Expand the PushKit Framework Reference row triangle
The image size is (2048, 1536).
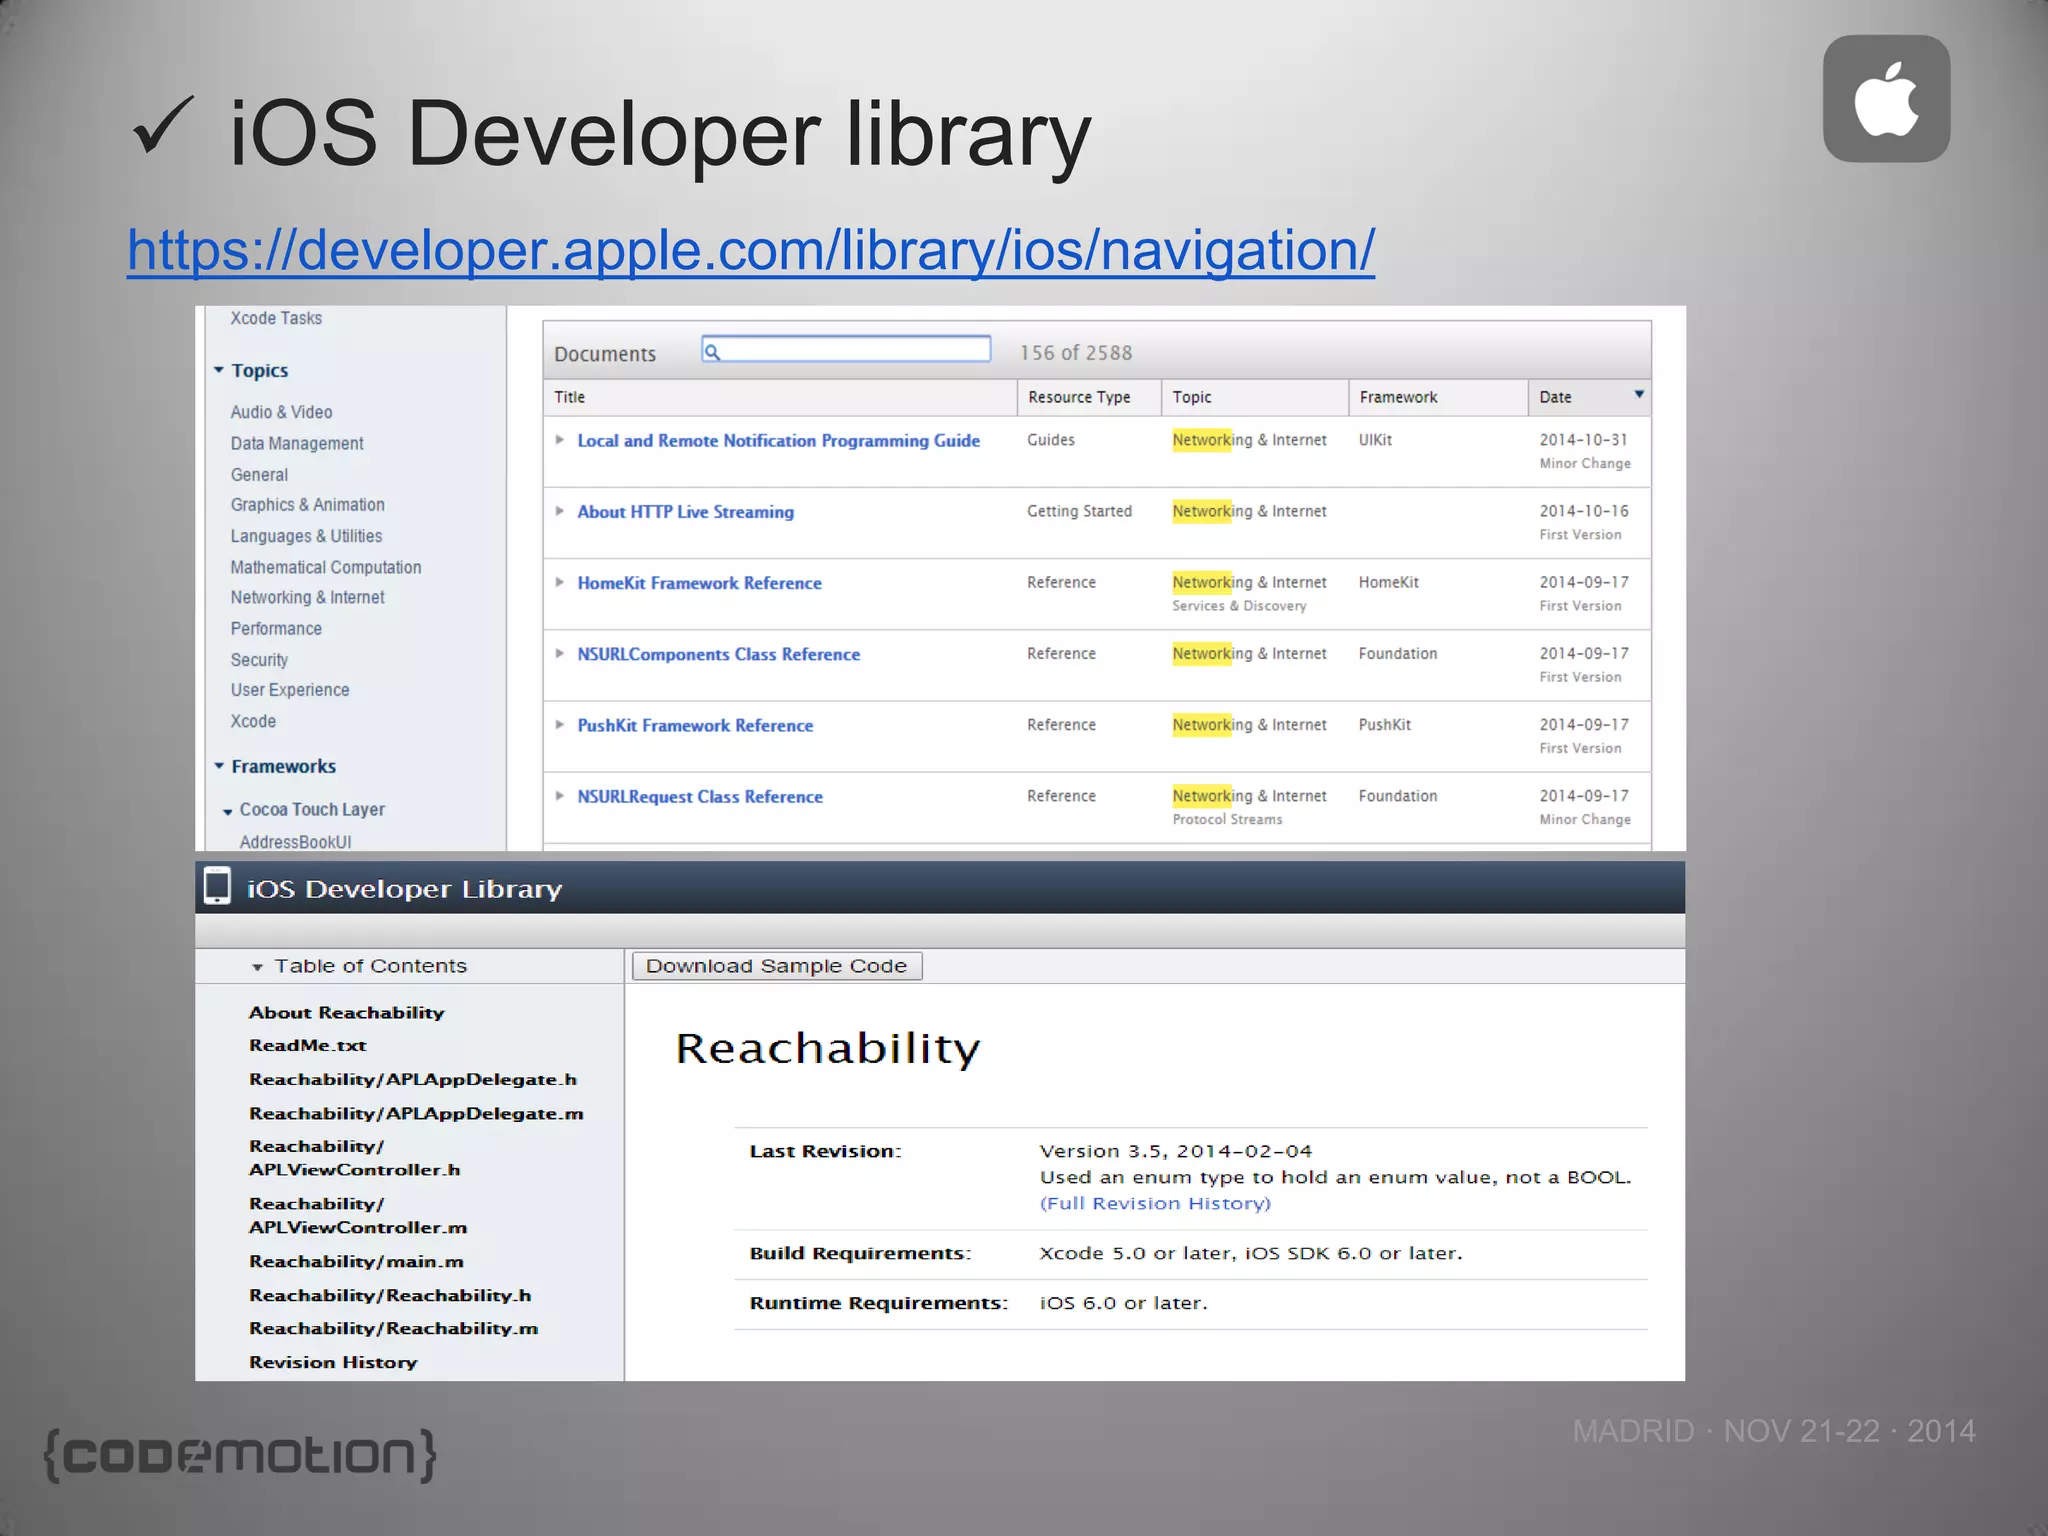tap(560, 724)
